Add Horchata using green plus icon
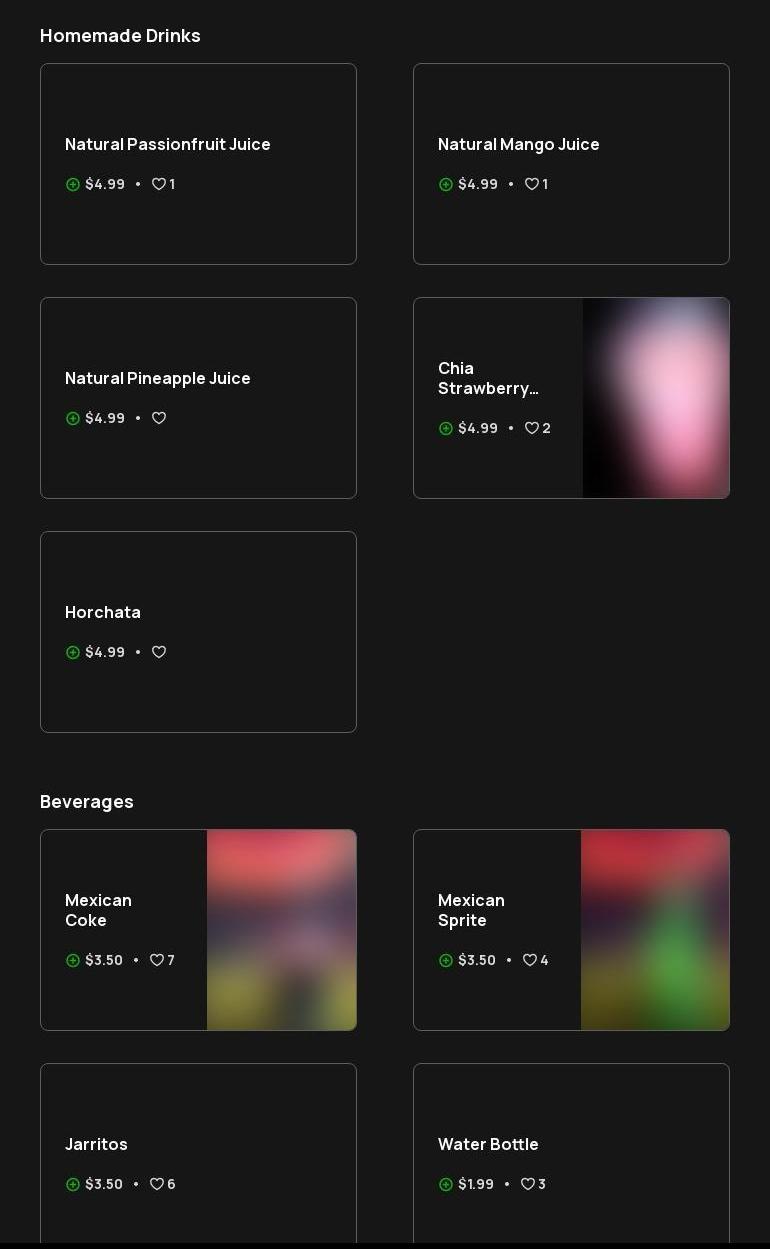 click(x=72, y=652)
